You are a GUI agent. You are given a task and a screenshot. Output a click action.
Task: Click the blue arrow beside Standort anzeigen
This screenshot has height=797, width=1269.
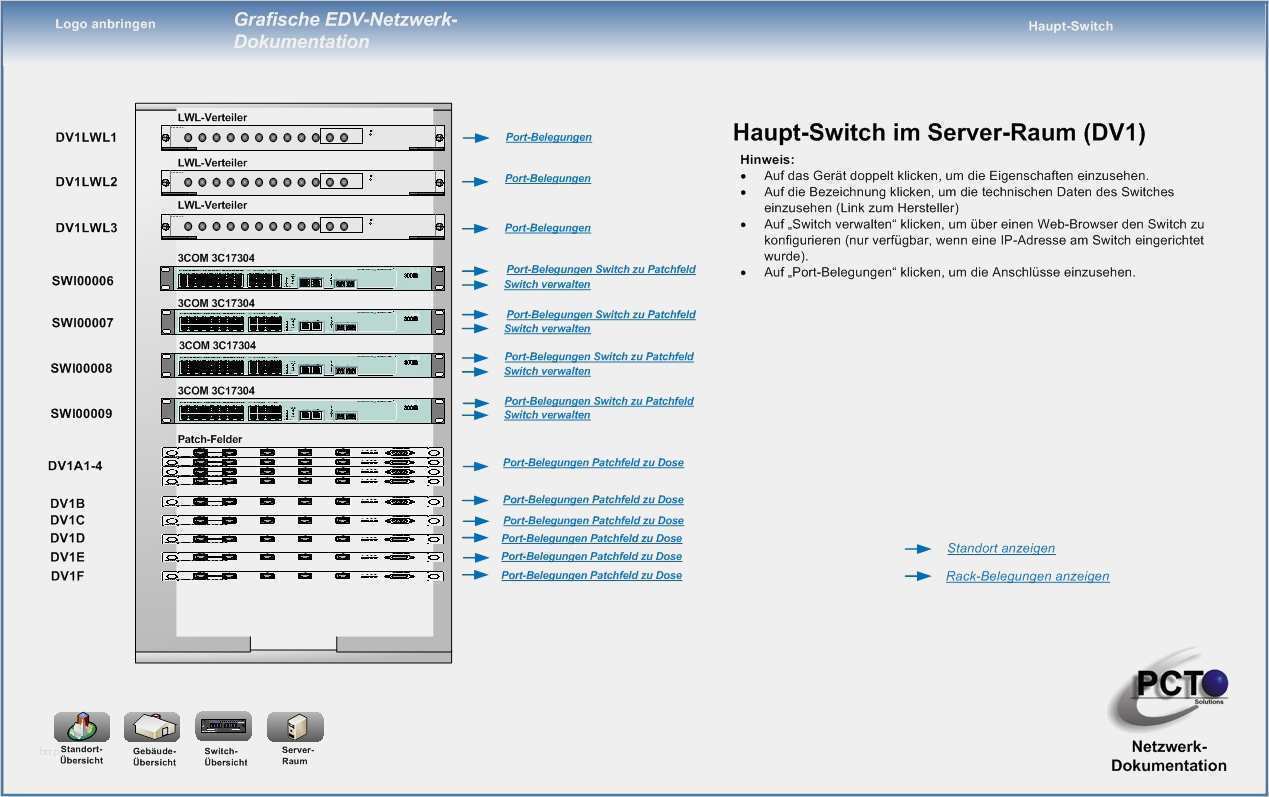[918, 549]
